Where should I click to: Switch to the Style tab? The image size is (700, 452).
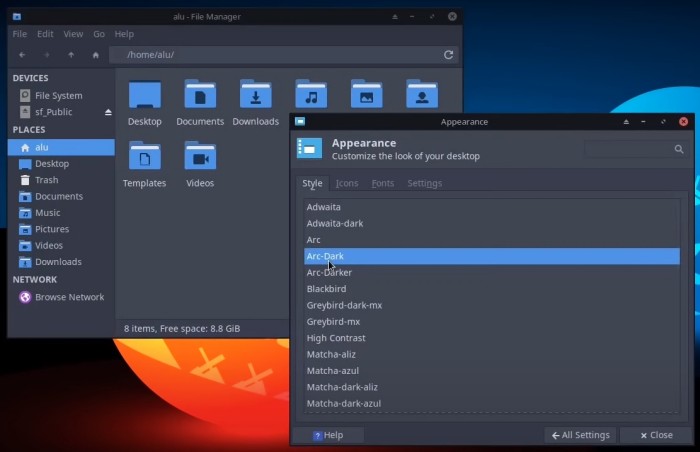[x=312, y=183]
